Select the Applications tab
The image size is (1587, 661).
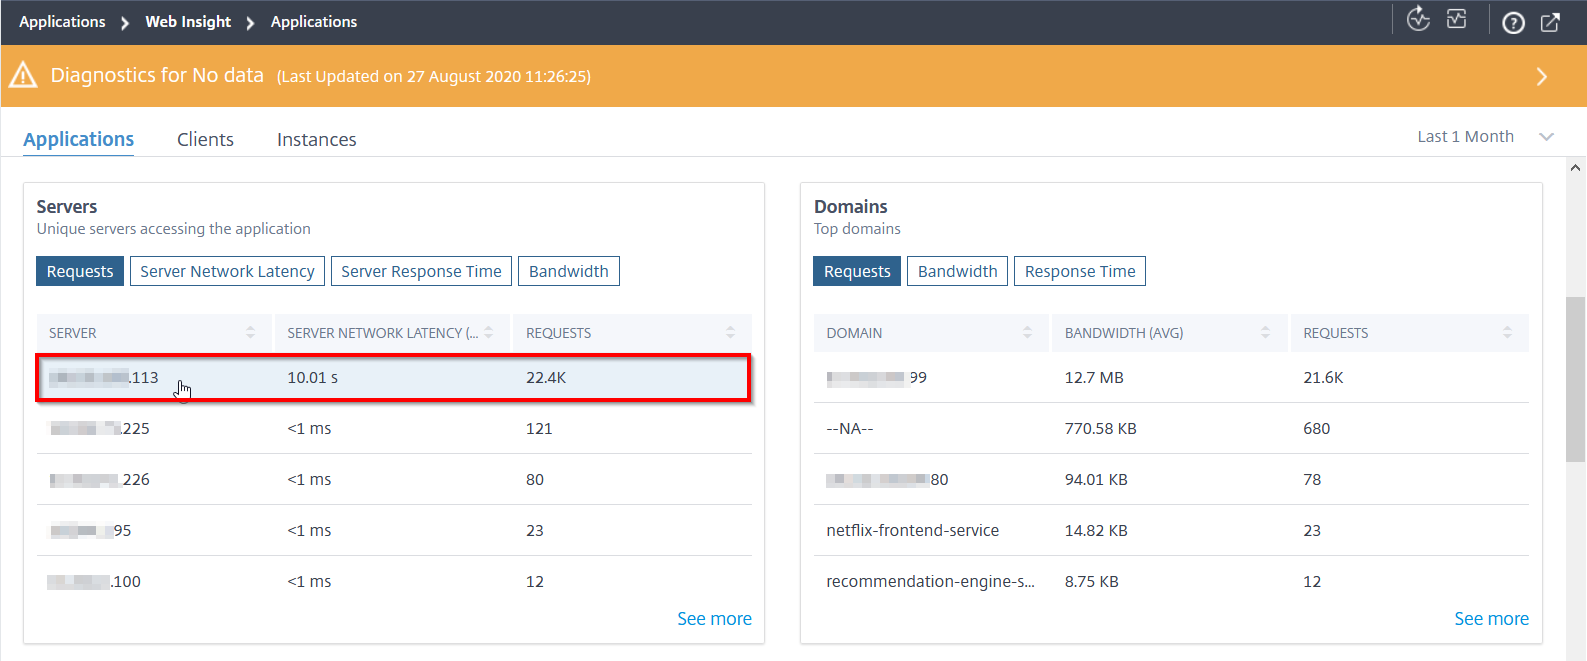point(79,140)
